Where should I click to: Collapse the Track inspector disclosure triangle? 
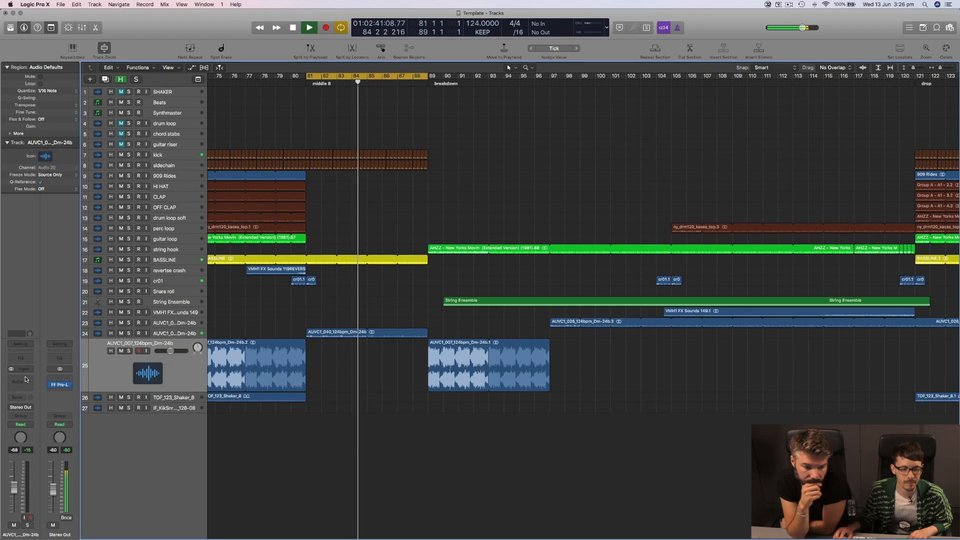coord(7,143)
